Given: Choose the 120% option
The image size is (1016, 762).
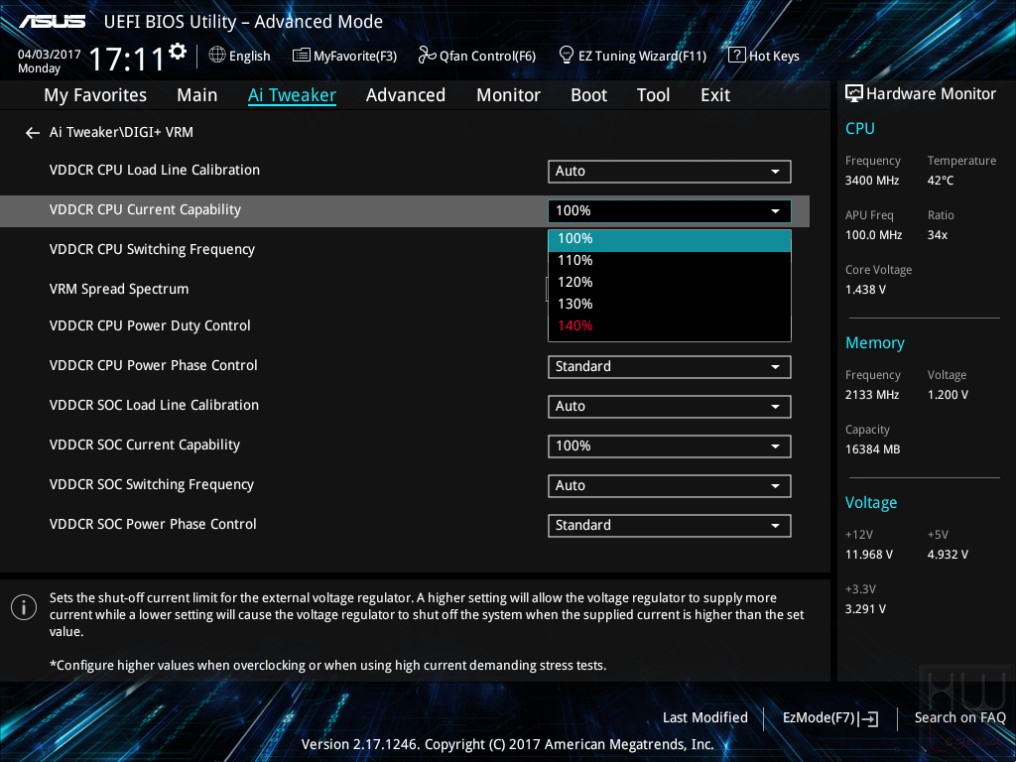Looking at the screenshot, I should coord(669,283).
